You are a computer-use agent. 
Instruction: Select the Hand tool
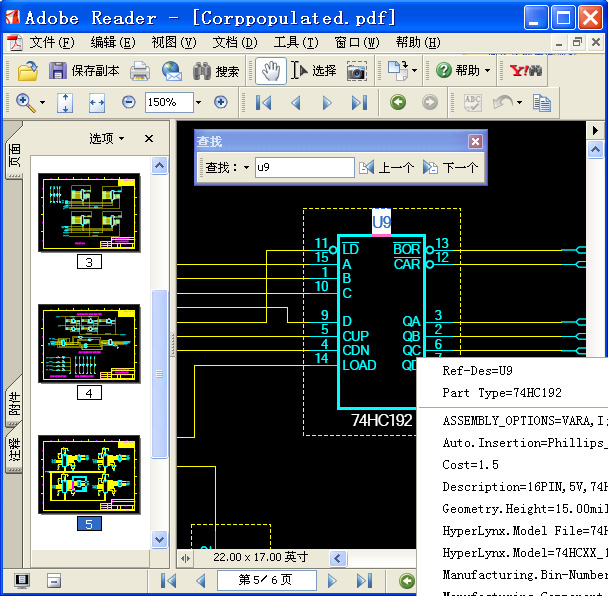tap(269, 71)
